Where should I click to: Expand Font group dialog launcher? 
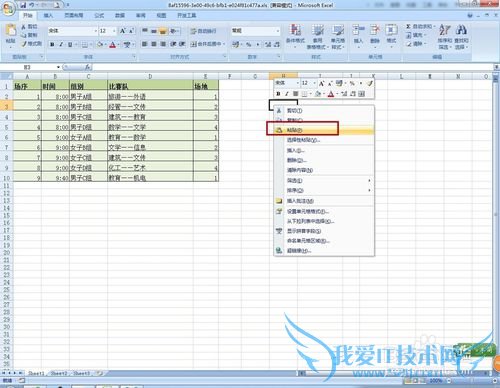134,57
